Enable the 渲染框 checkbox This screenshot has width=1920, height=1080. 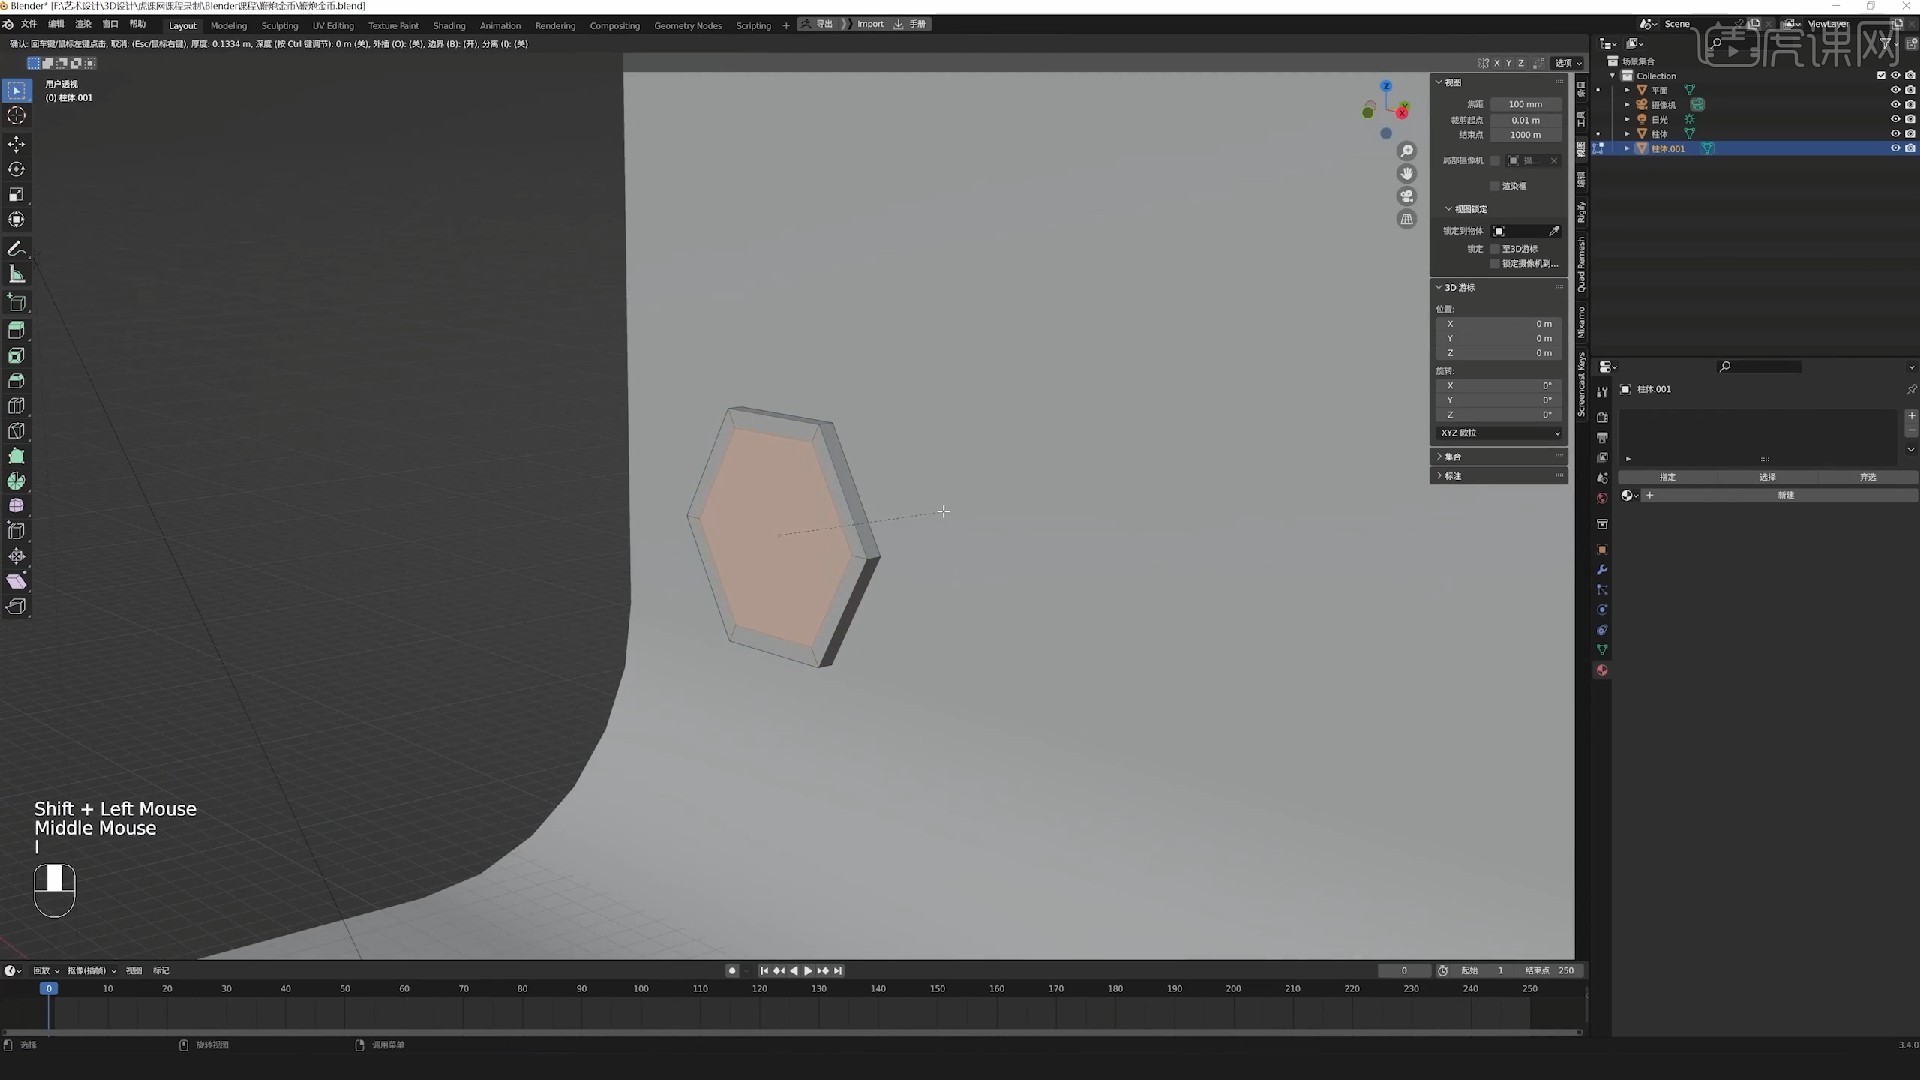[x=1495, y=186]
